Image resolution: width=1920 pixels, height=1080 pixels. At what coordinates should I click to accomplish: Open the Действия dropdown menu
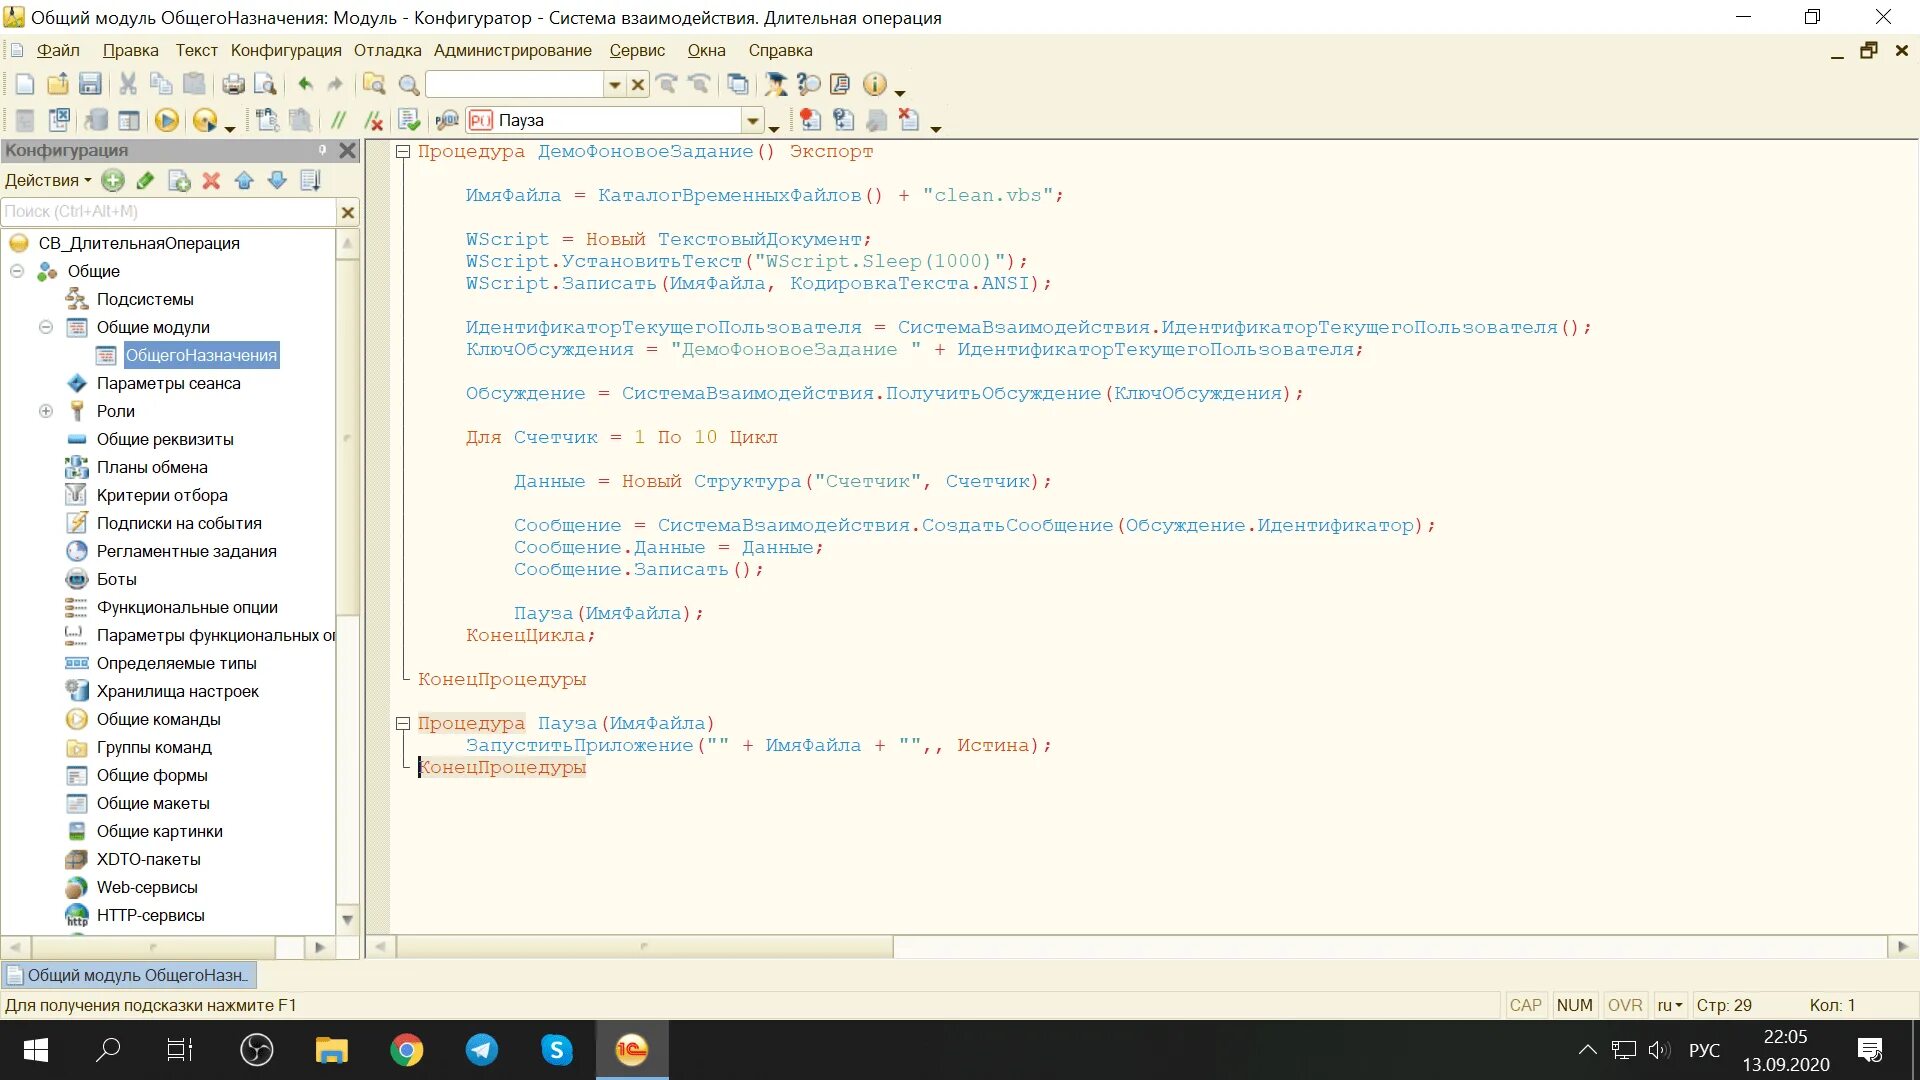(47, 181)
